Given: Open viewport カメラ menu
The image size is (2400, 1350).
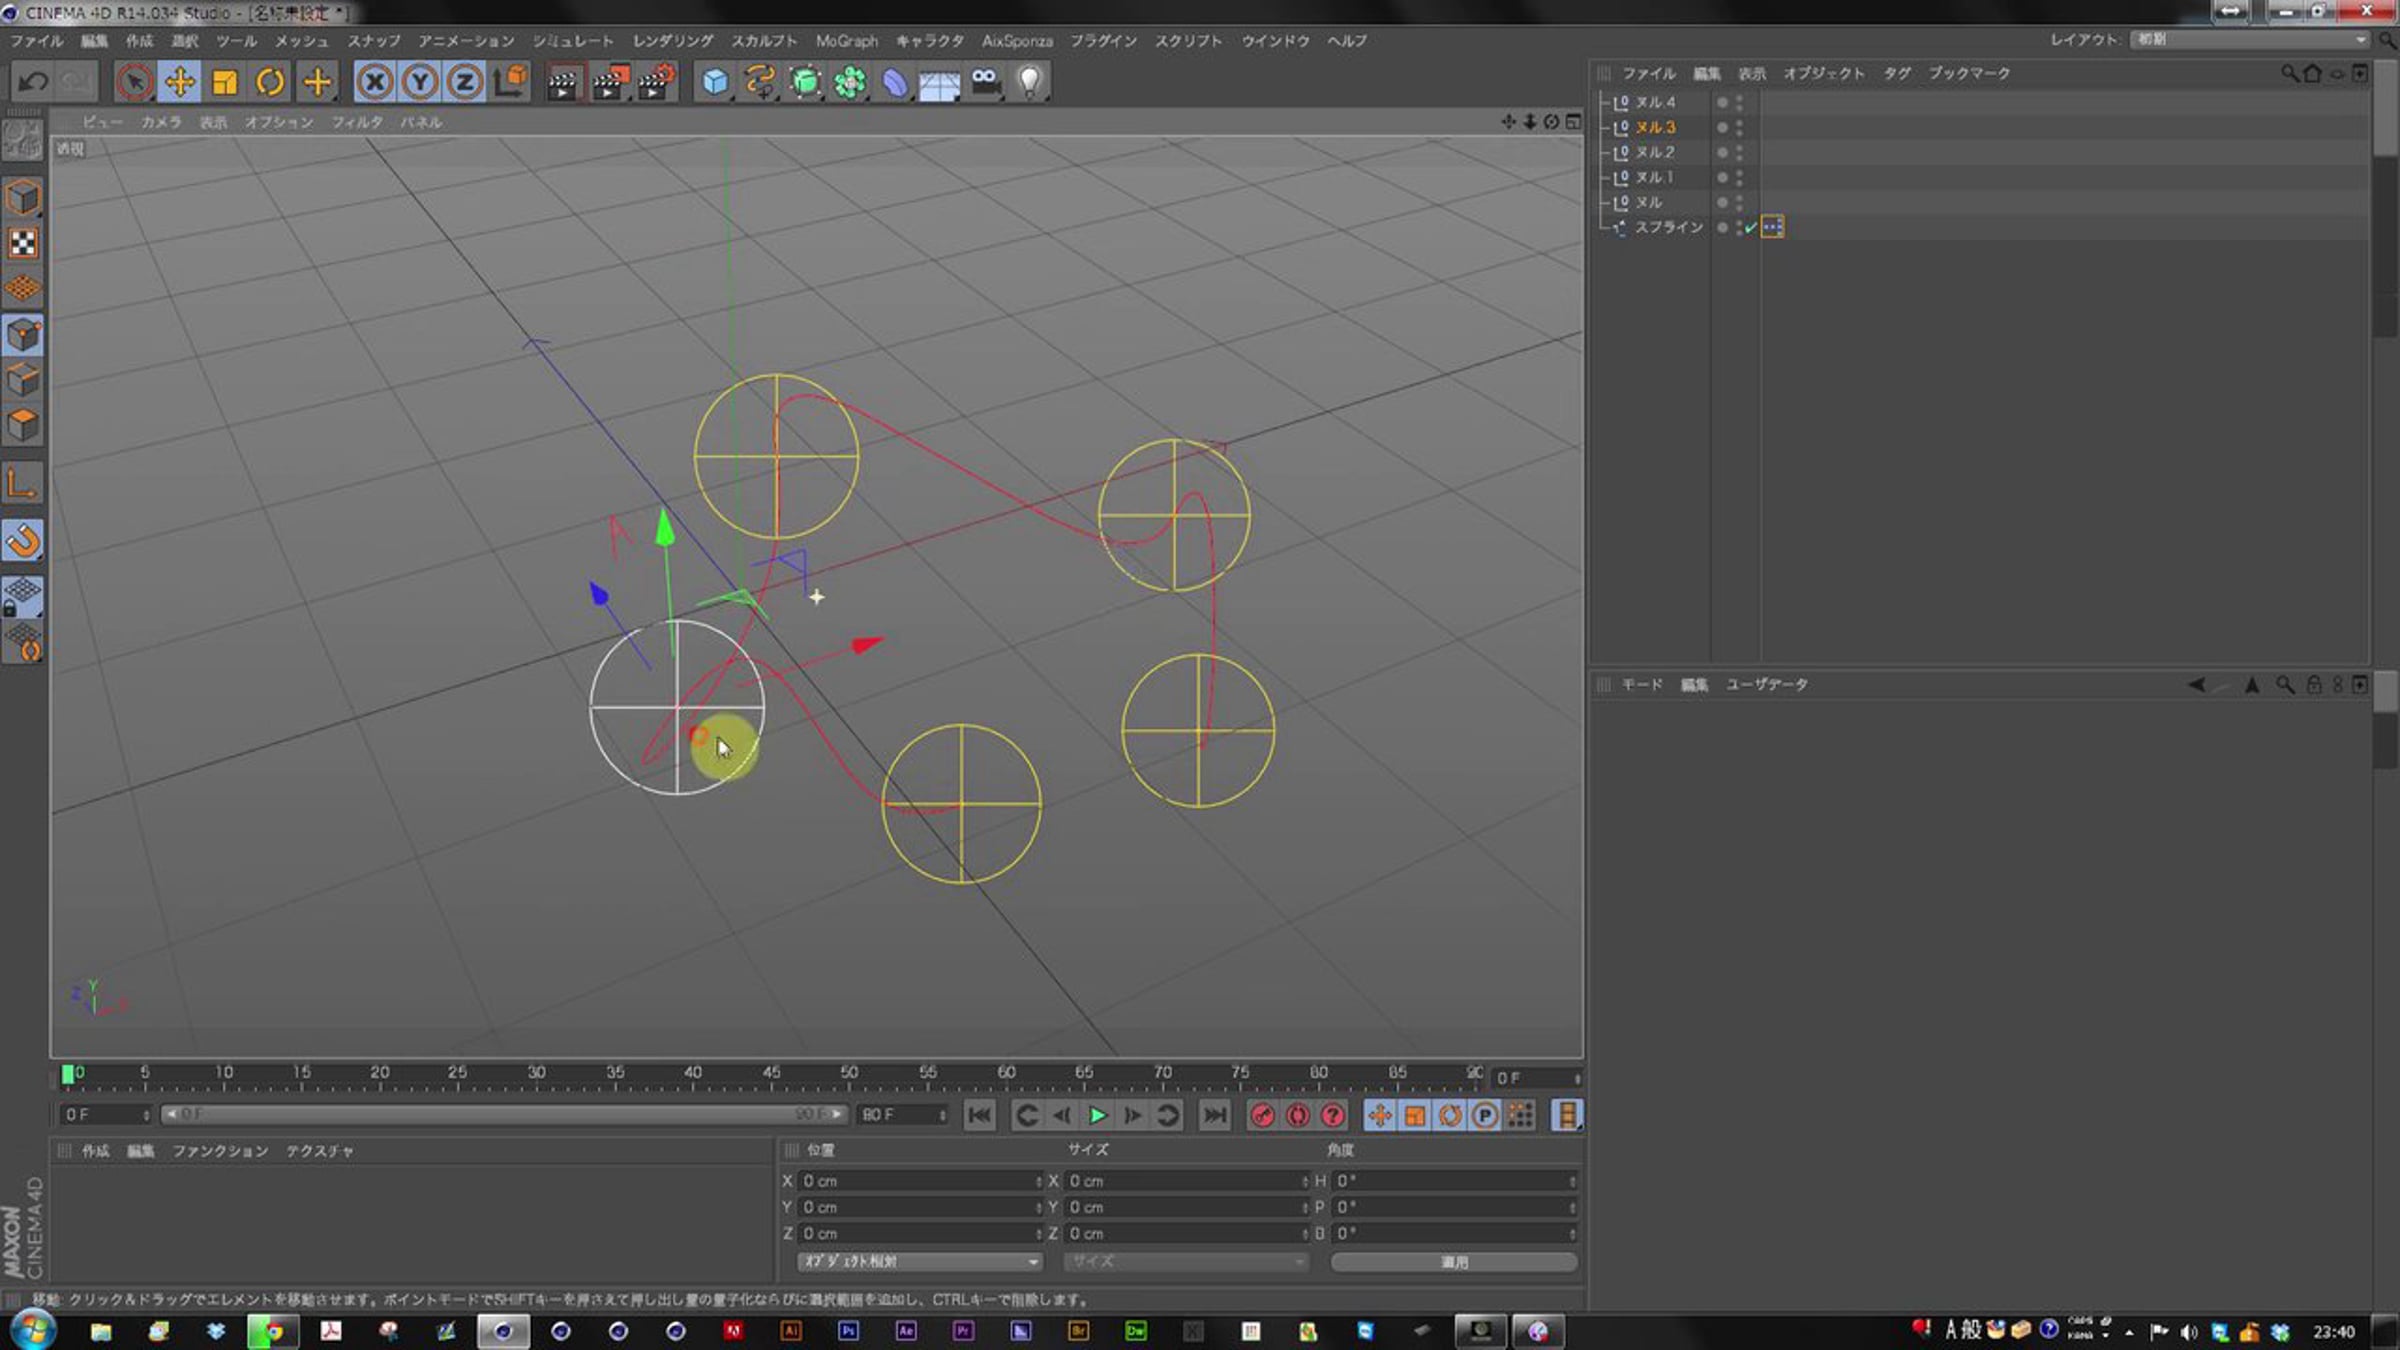Looking at the screenshot, I should pos(161,122).
